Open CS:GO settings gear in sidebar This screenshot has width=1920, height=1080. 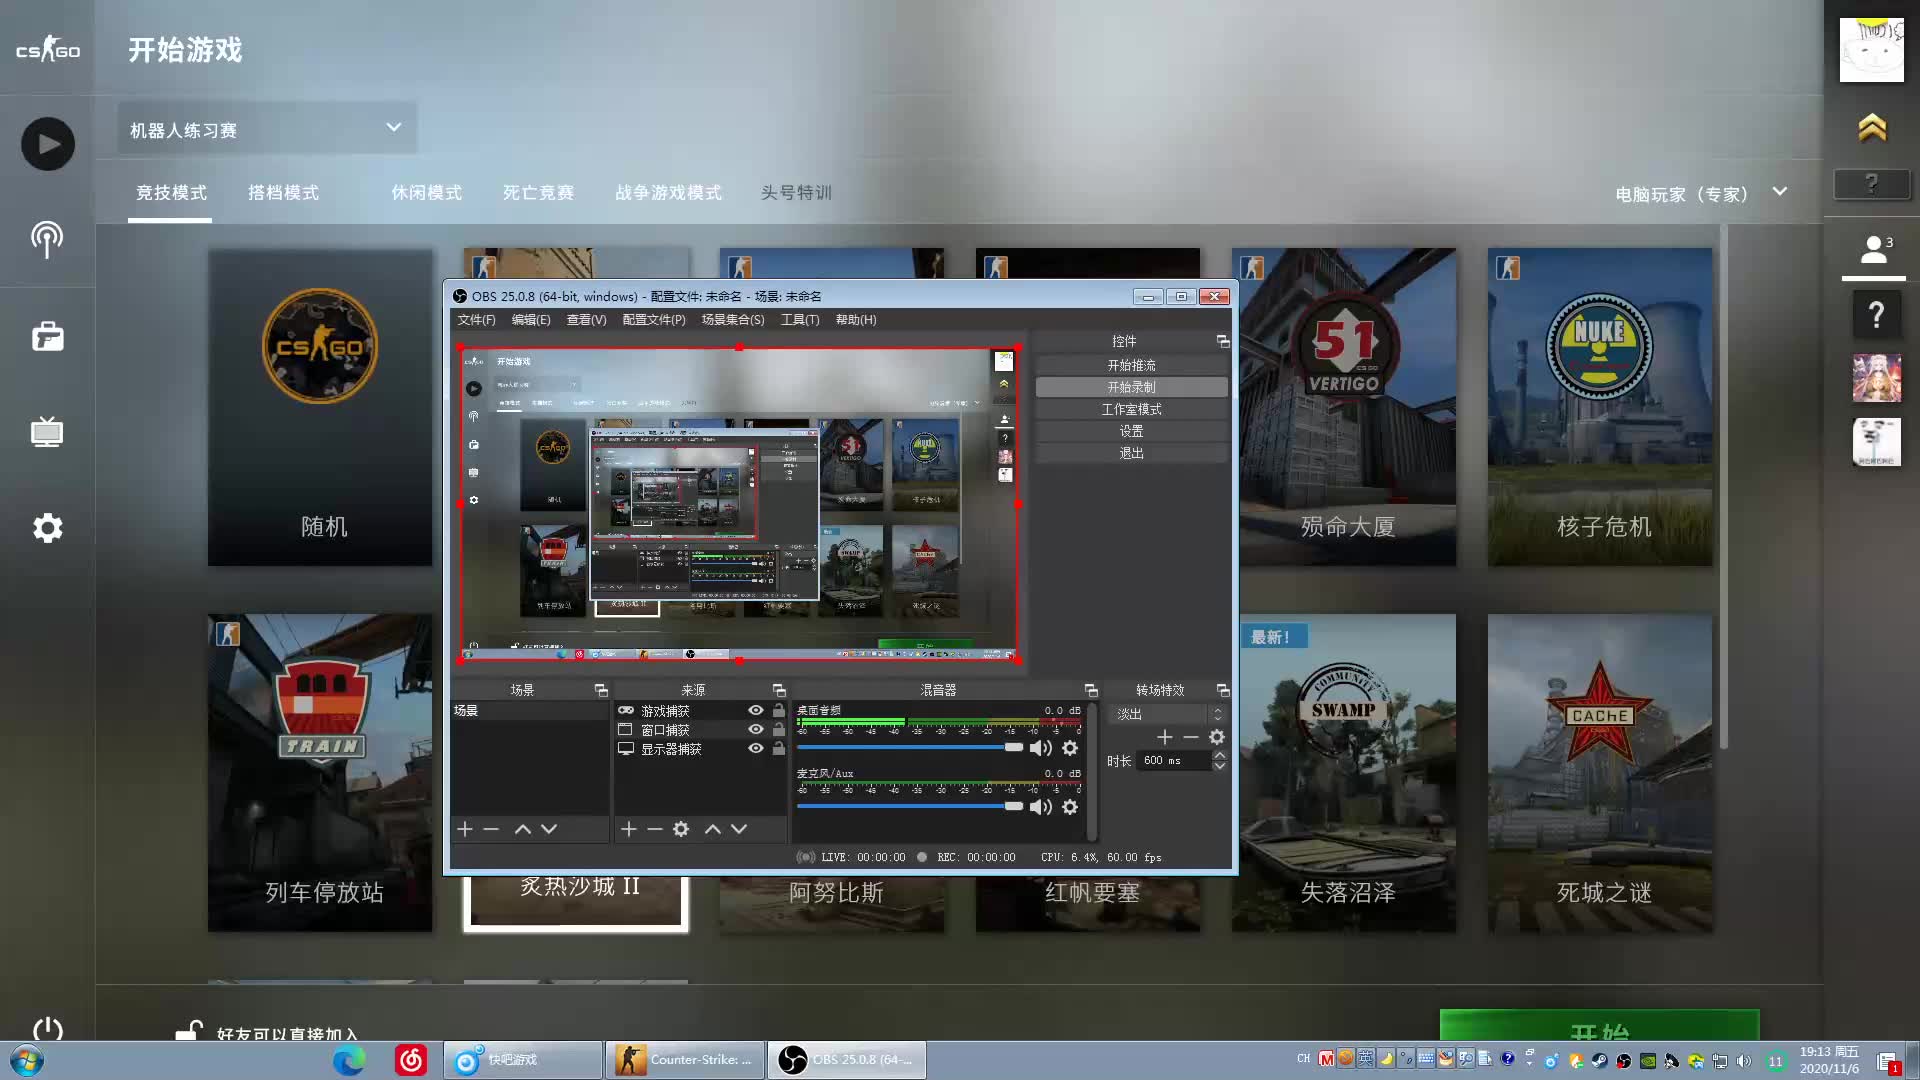[x=47, y=528]
